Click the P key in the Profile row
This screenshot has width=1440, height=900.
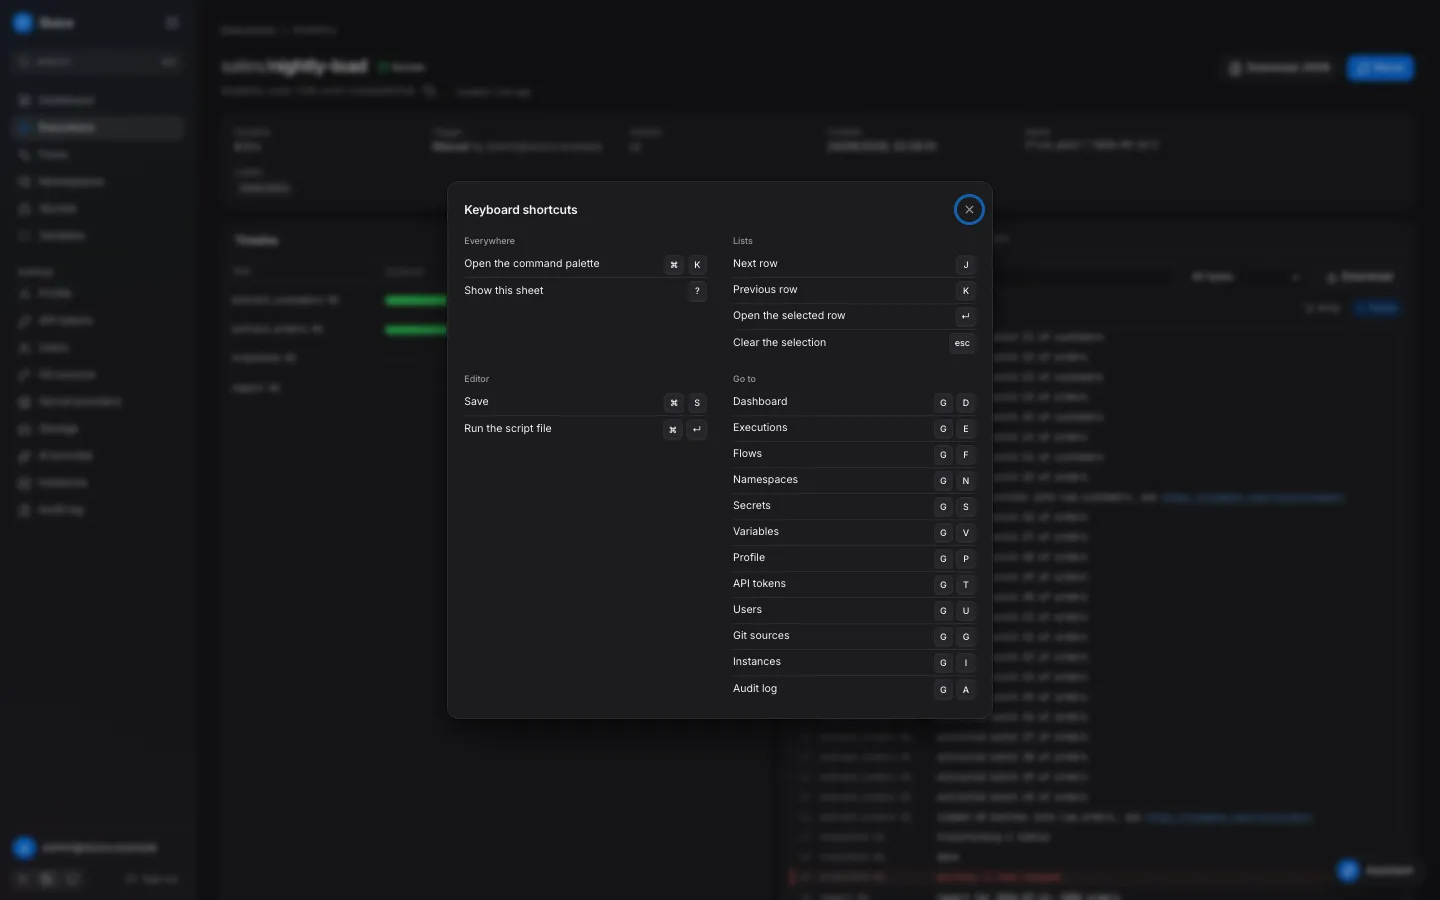pyautogui.click(x=966, y=559)
